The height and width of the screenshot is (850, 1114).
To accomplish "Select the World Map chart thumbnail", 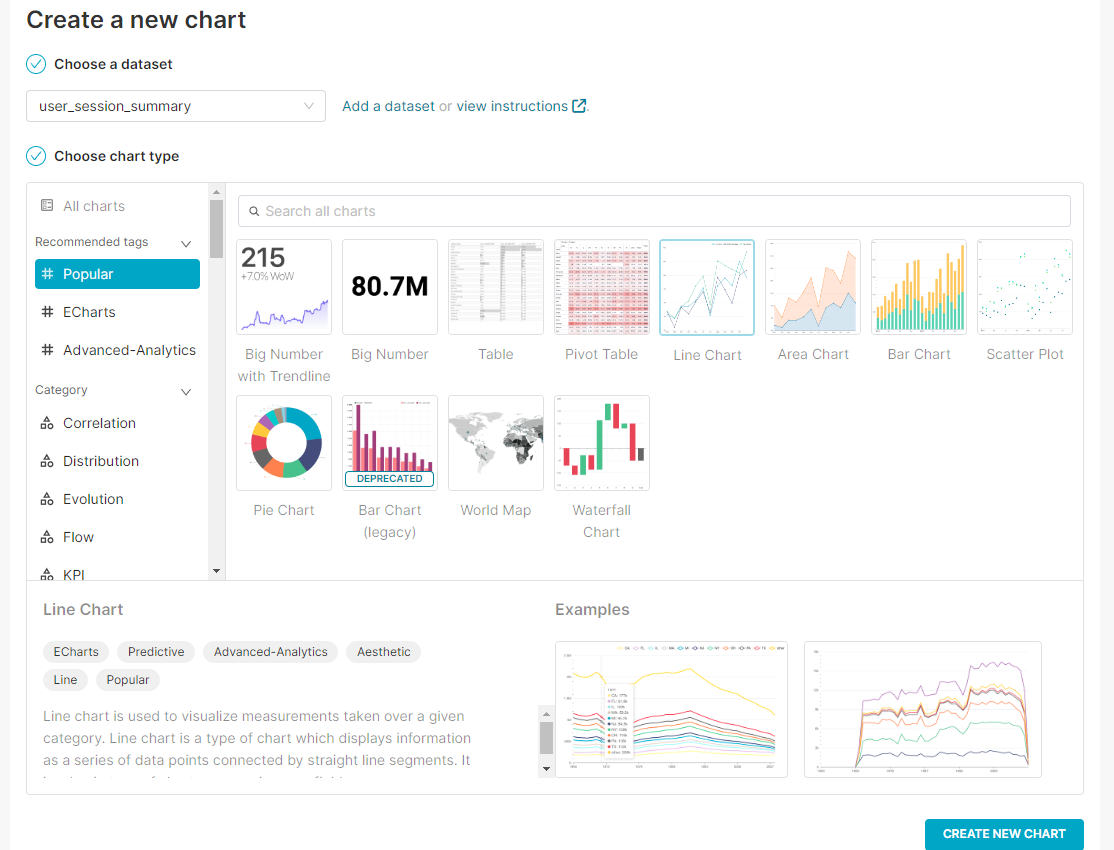I will 496,443.
